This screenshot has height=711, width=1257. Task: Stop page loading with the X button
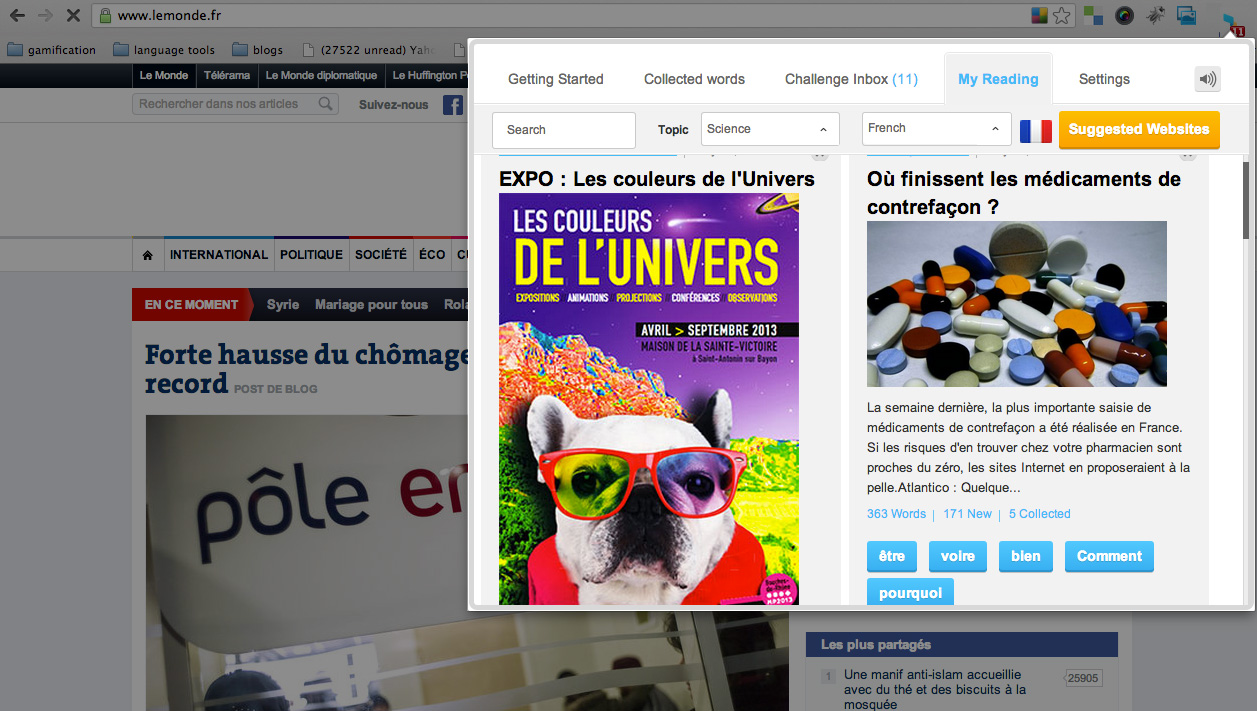(x=73, y=16)
